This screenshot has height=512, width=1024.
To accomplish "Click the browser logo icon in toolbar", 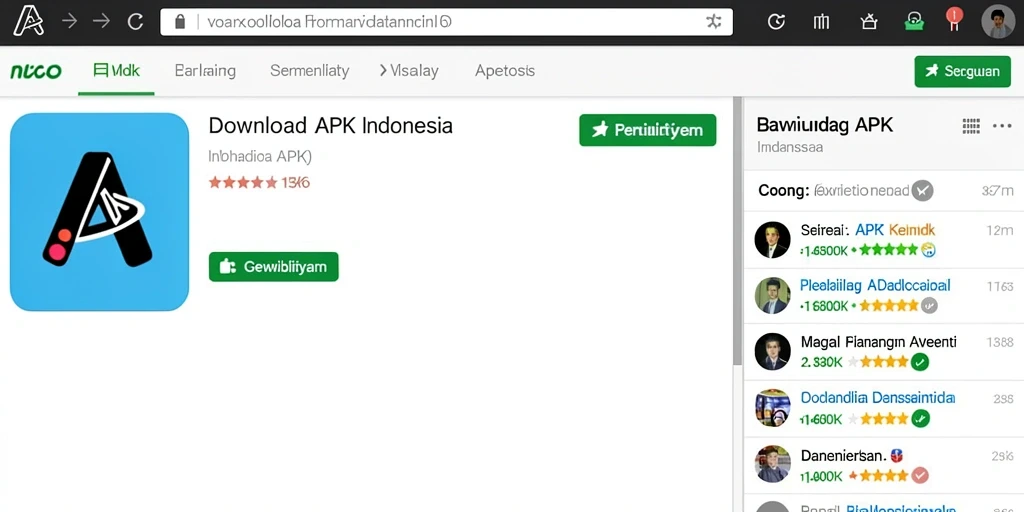I will click(28, 21).
